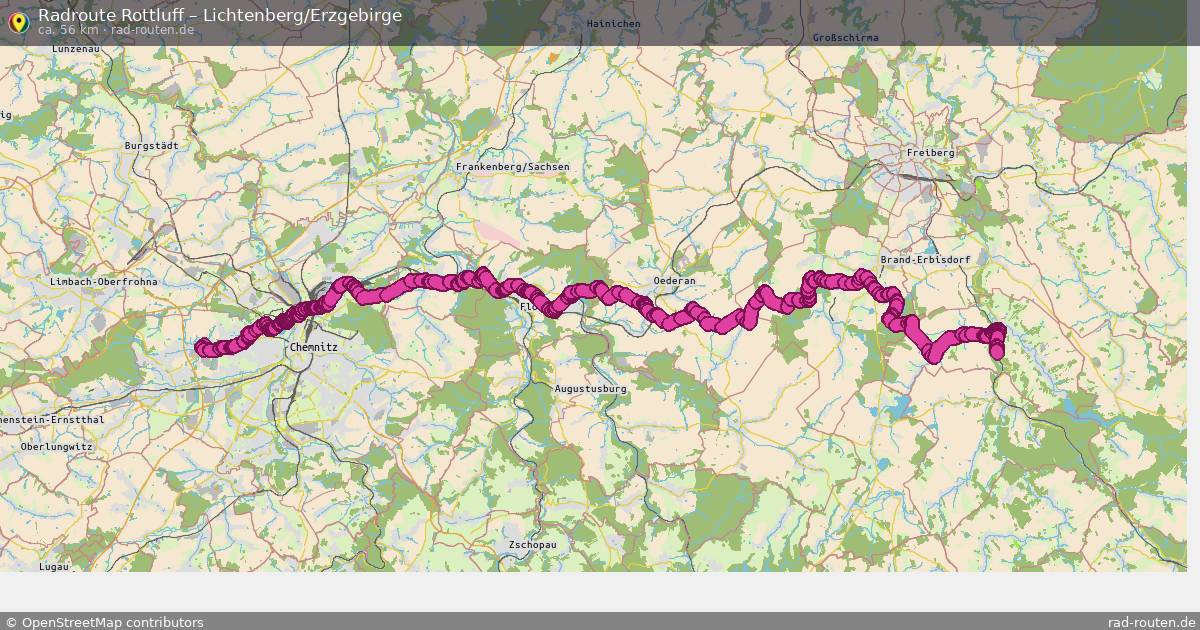Click the ca. 56 km subtitle text
1200x630 pixels.
(68, 30)
